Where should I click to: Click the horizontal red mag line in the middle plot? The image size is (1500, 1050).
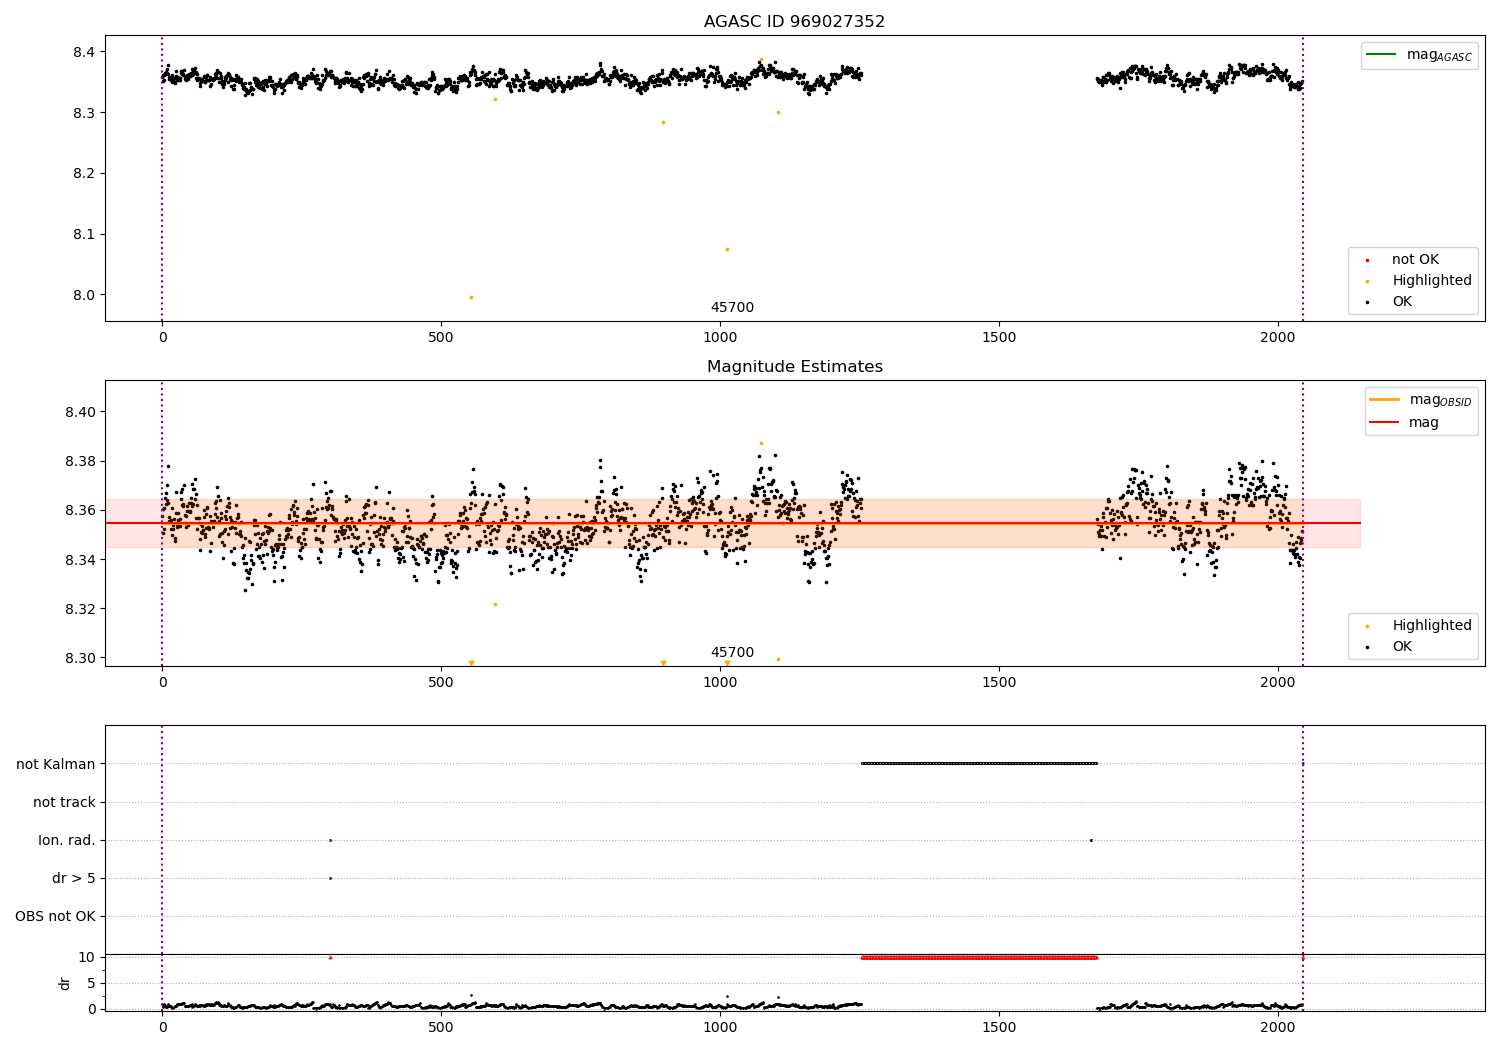[x=733, y=523]
